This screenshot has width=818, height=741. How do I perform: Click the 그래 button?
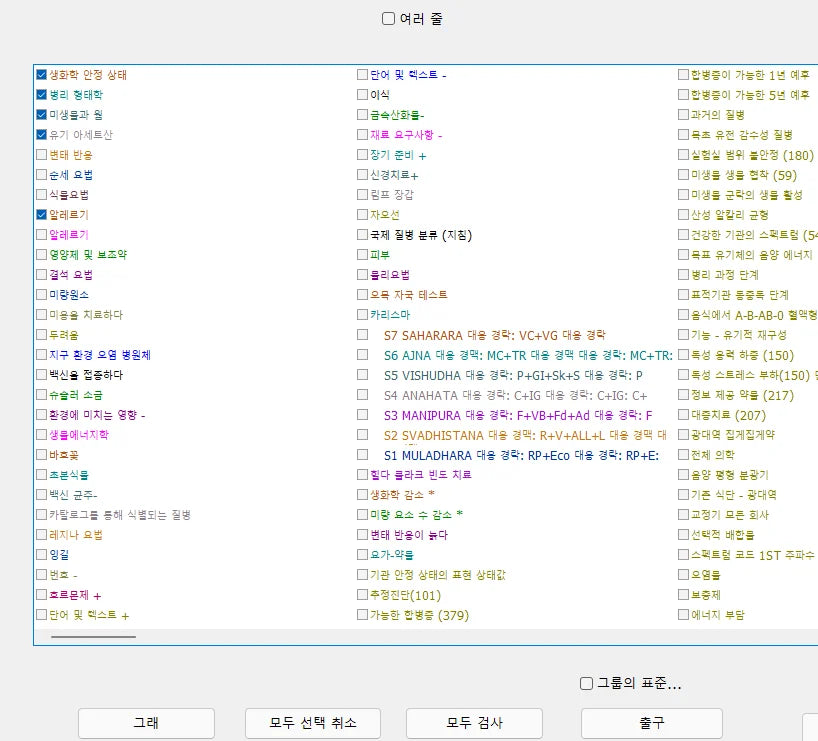146,723
